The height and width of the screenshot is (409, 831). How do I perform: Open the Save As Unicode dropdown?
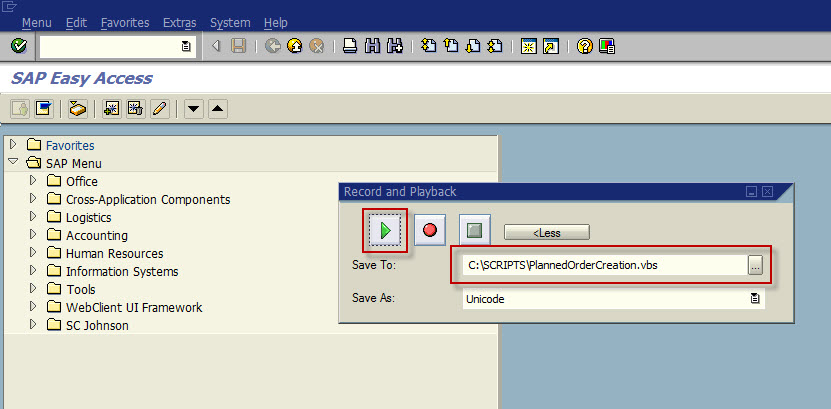coord(755,299)
